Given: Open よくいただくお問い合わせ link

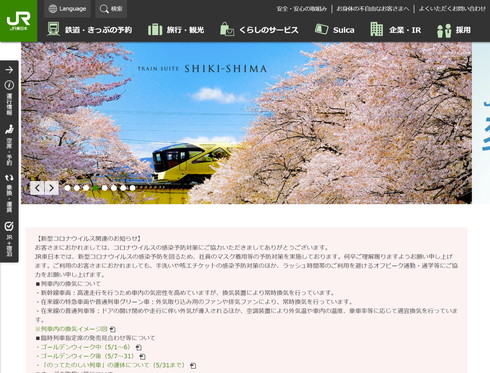Looking at the screenshot, I should point(452,9).
